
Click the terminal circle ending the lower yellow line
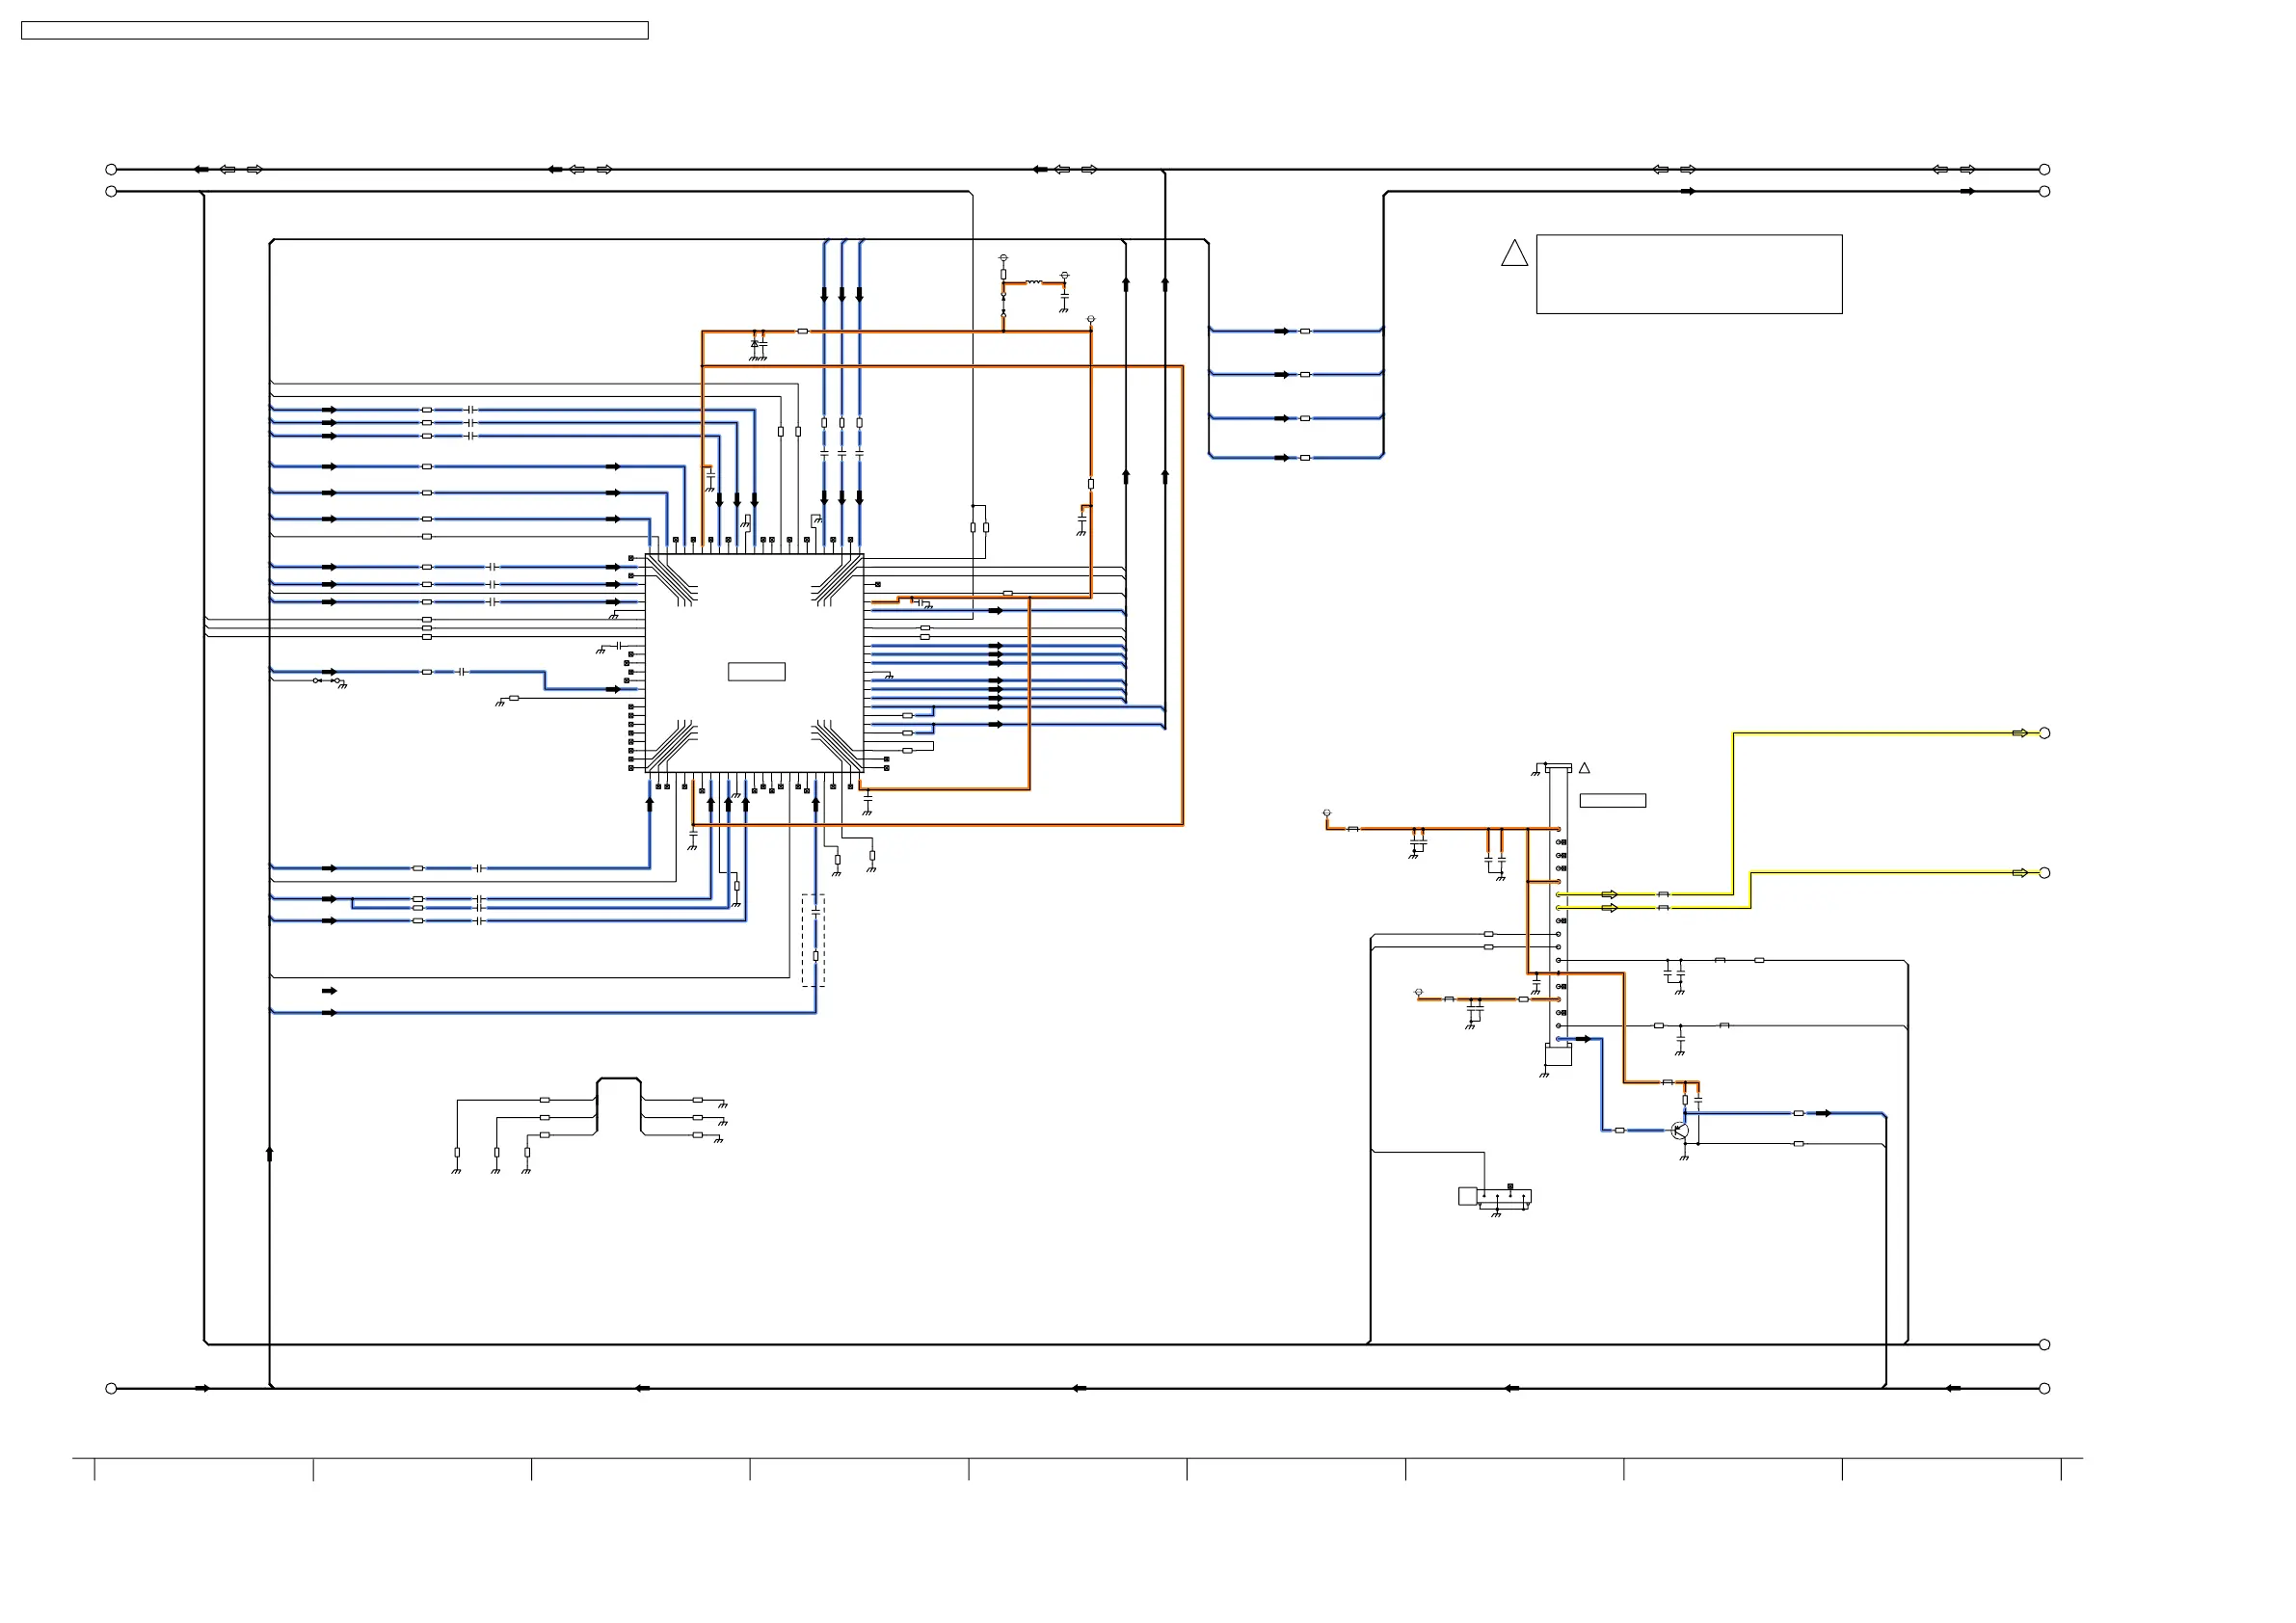pos(2044,873)
